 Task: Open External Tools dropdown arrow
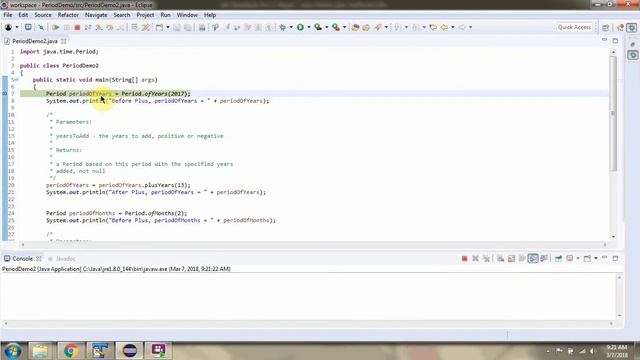point(344,27)
